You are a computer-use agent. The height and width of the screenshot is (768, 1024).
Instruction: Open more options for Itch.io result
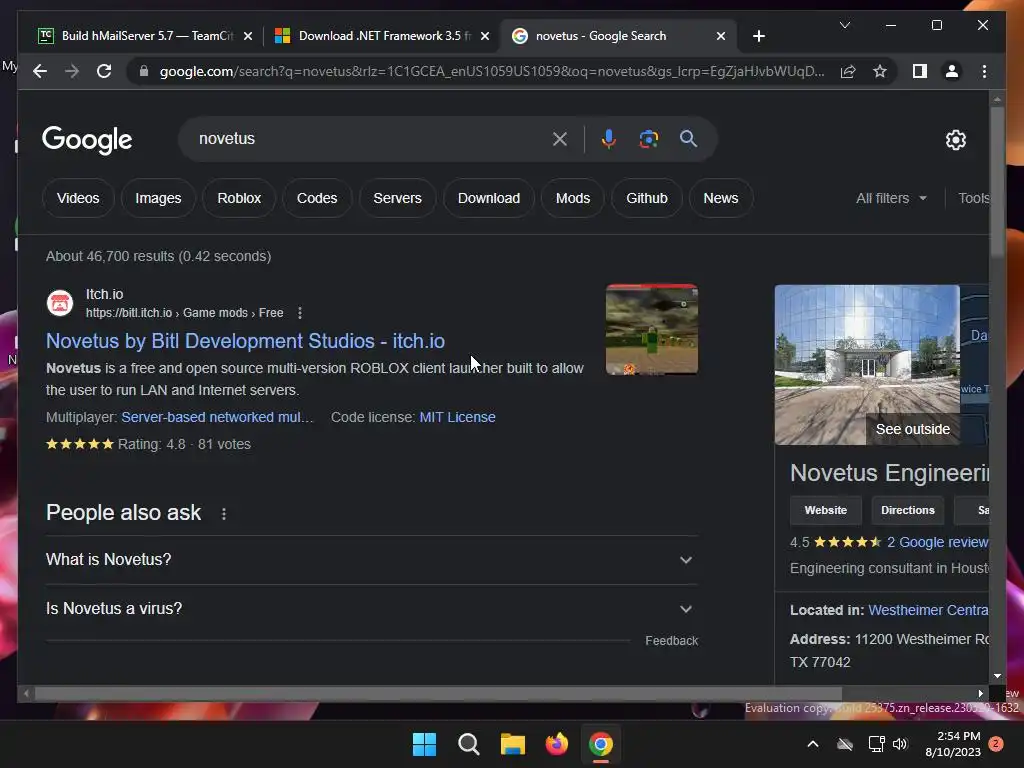(300, 313)
